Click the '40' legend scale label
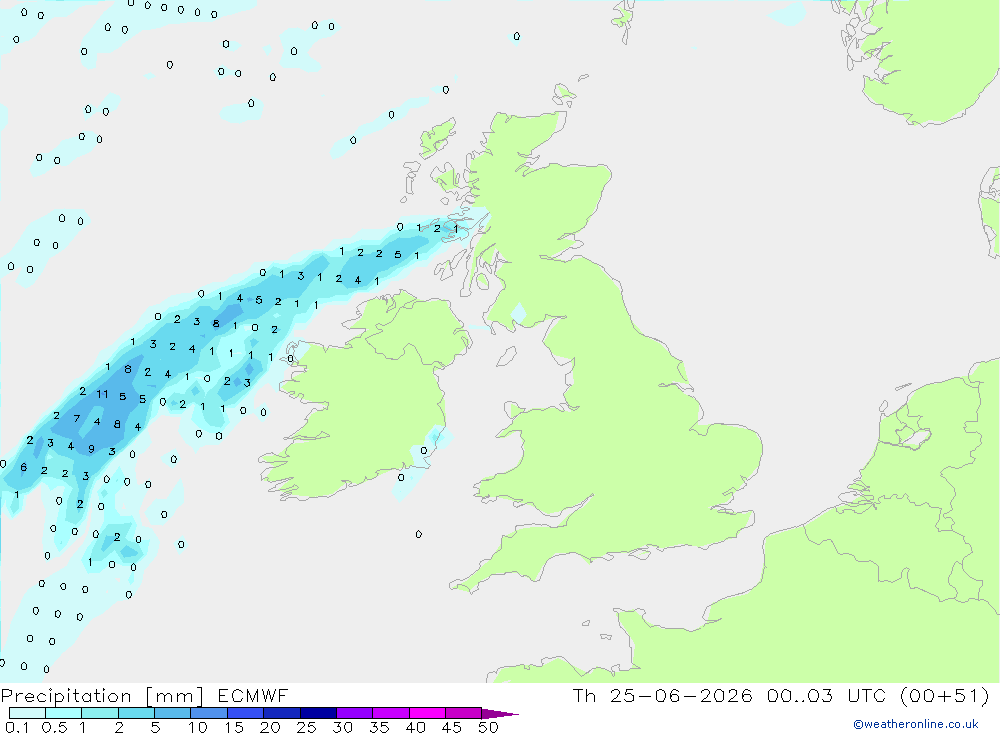 [x=415, y=727]
